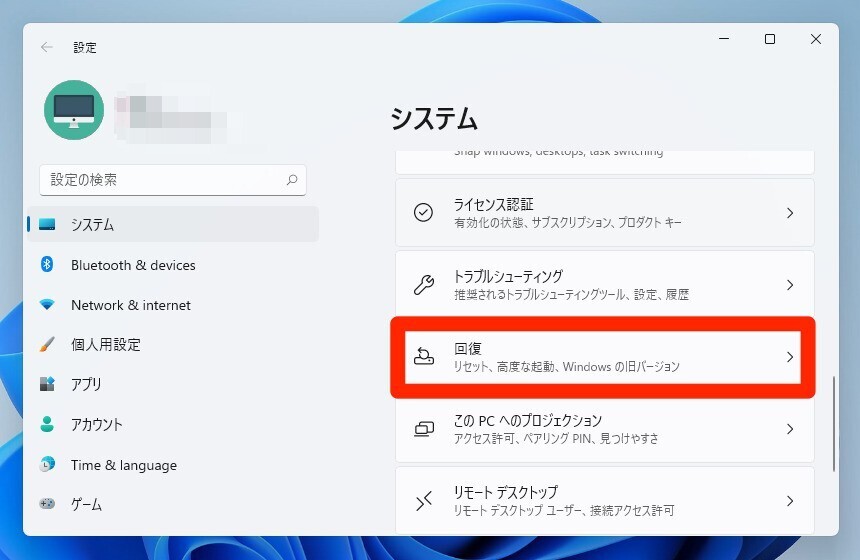
Task: Click the Network Wi-Fi icon in sidebar
Action: tap(47, 304)
